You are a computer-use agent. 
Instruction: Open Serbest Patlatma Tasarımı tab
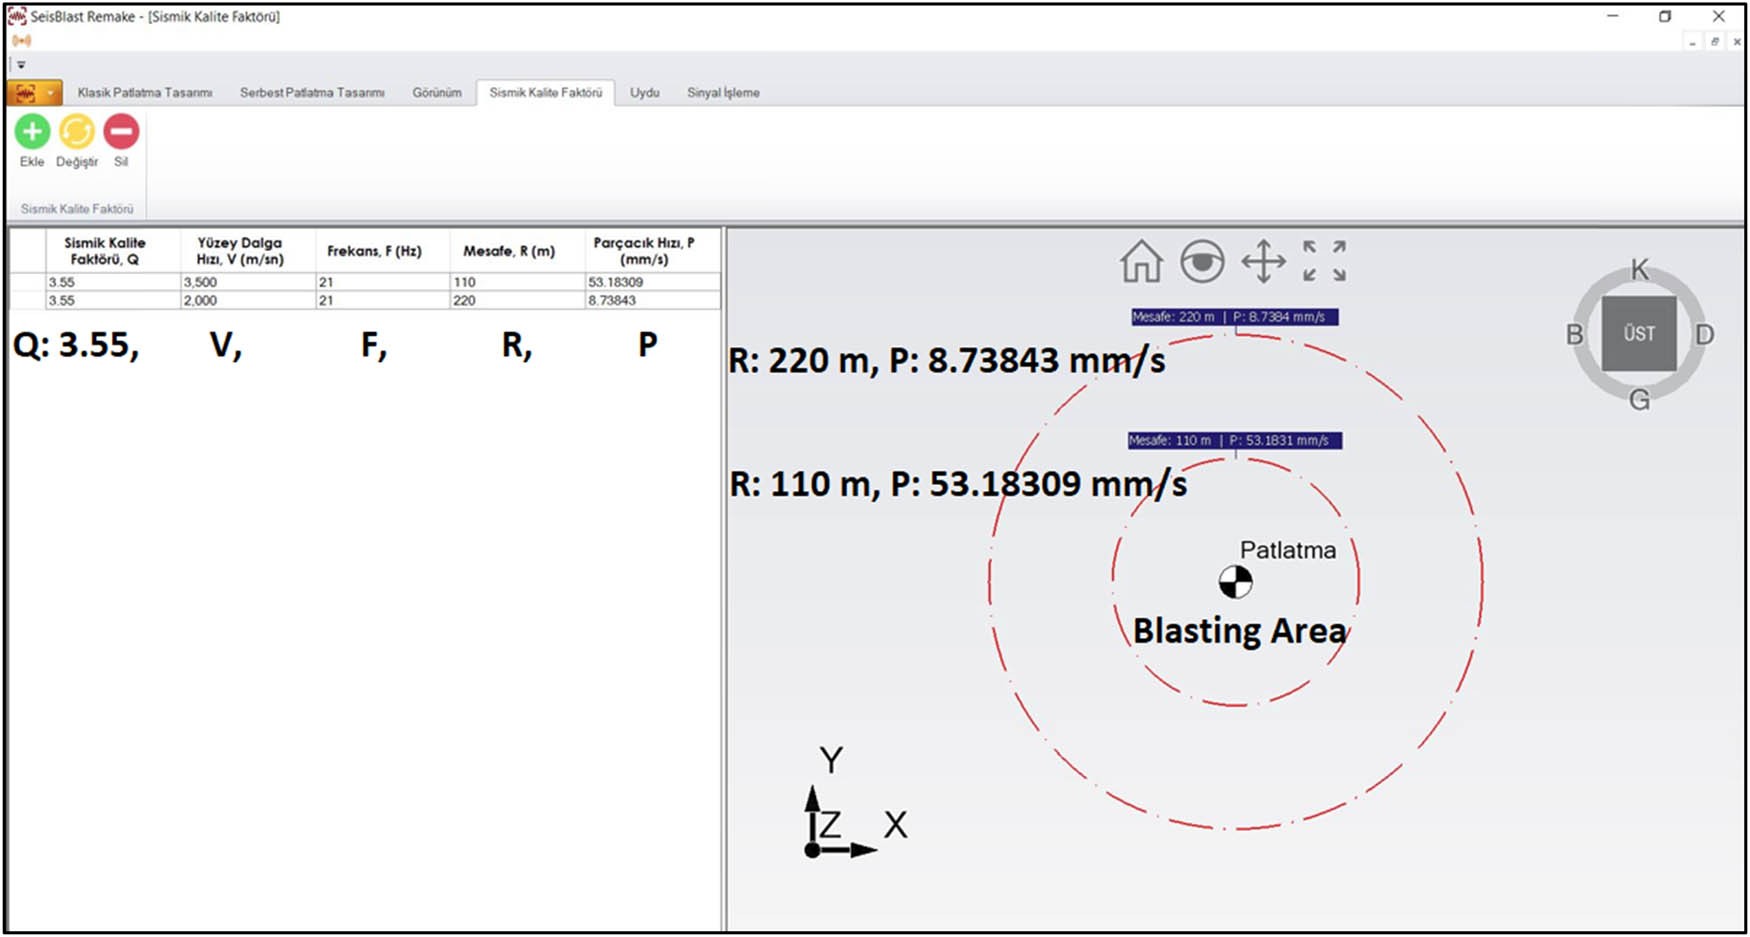[x=312, y=93]
